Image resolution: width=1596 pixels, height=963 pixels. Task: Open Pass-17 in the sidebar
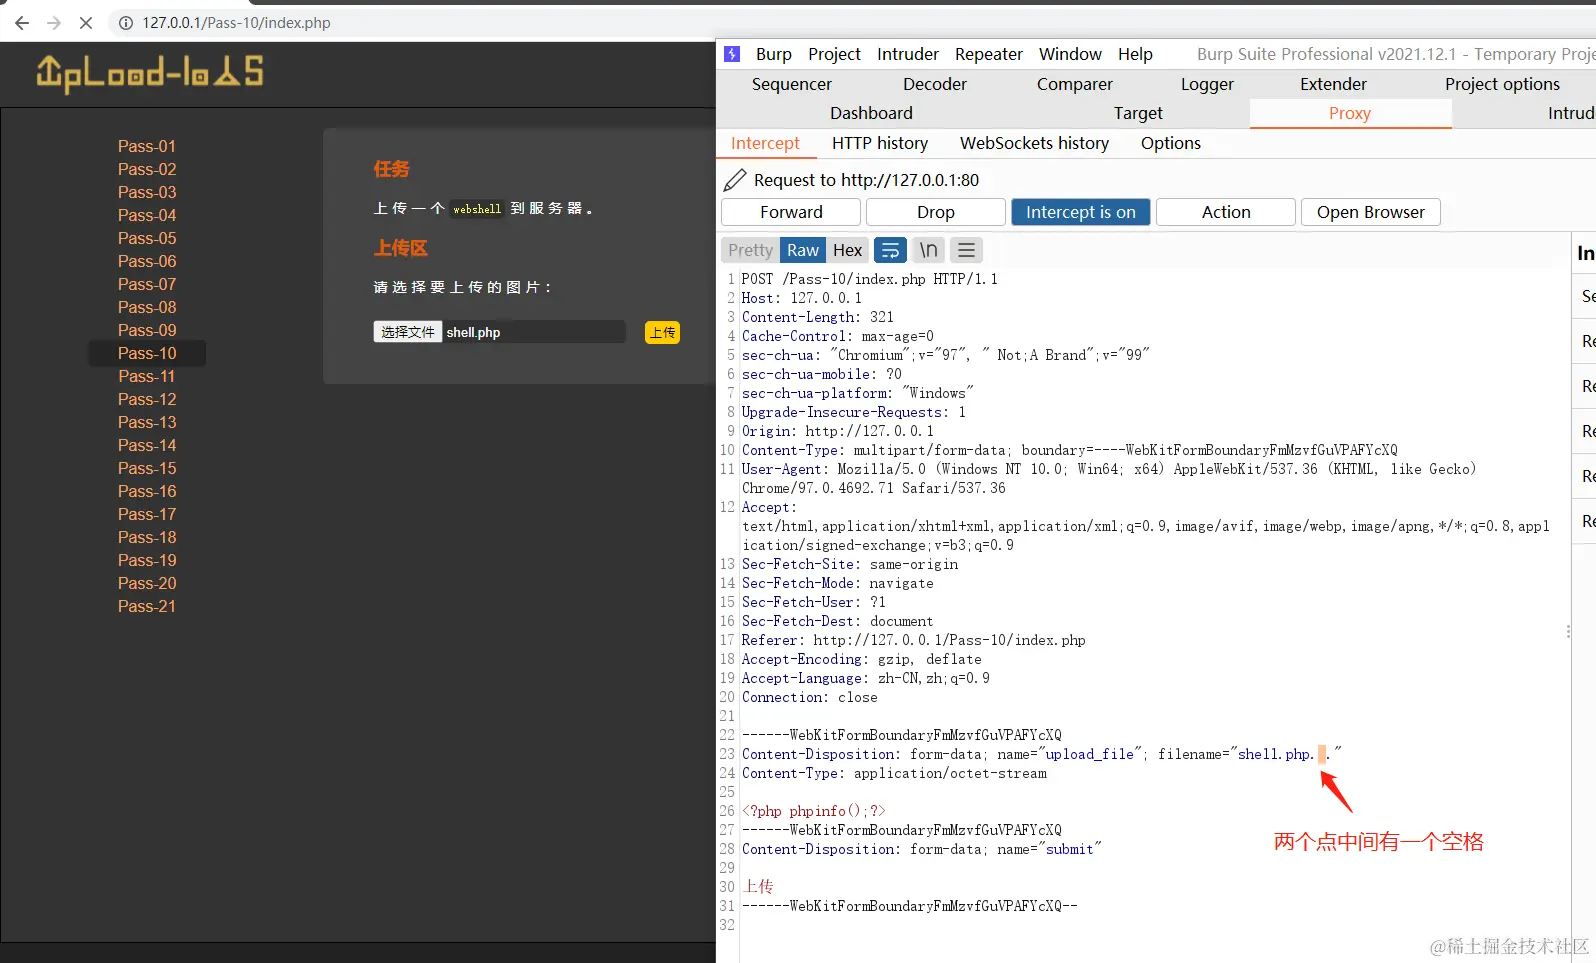pyautogui.click(x=147, y=514)
